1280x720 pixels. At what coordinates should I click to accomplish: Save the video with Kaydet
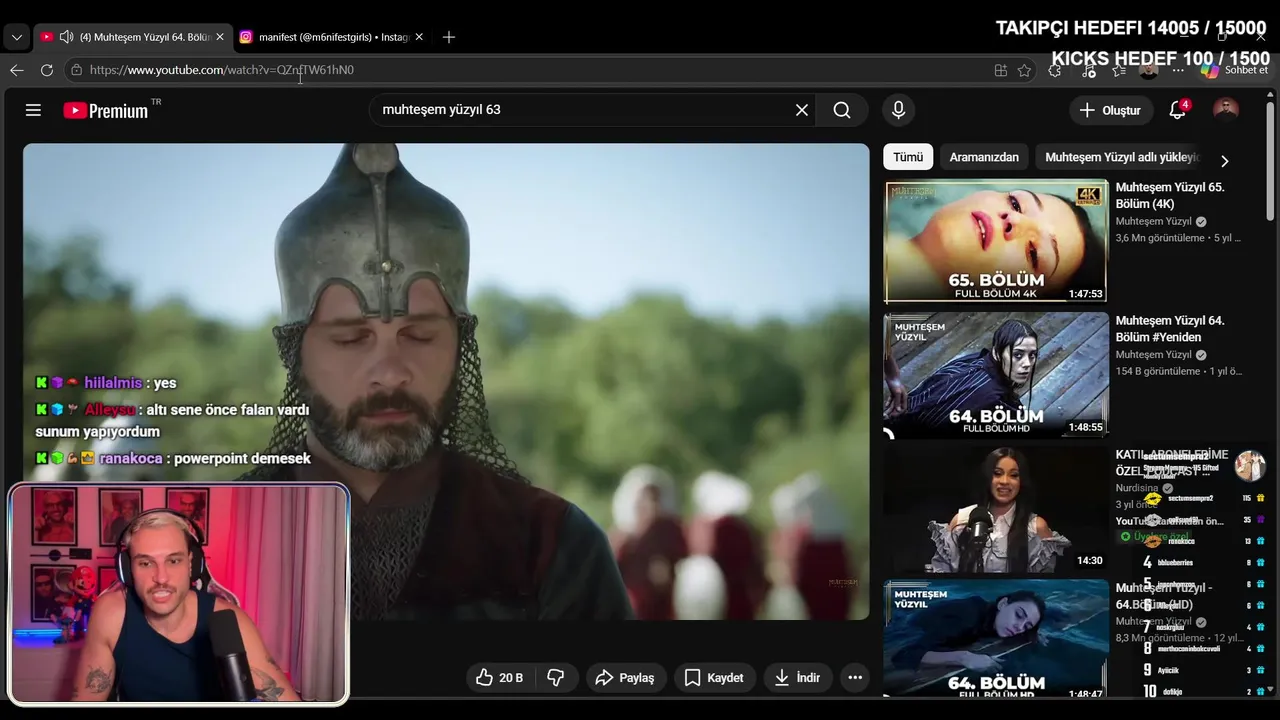(x=714, y=678)
